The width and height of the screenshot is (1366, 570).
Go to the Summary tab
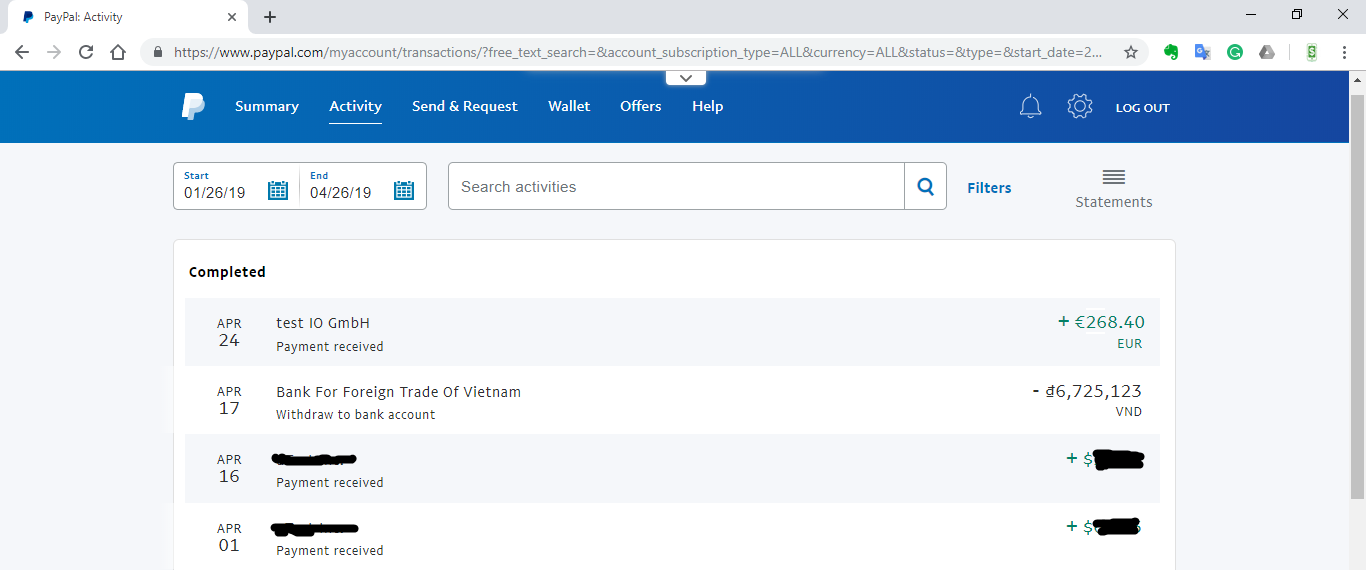pos(267,106)
